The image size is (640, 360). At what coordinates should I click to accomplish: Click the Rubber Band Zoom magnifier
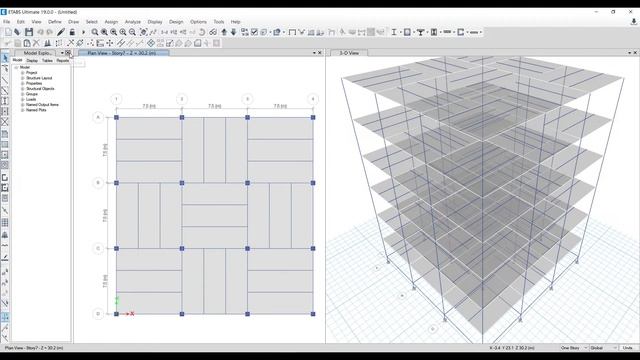point(95,32)
